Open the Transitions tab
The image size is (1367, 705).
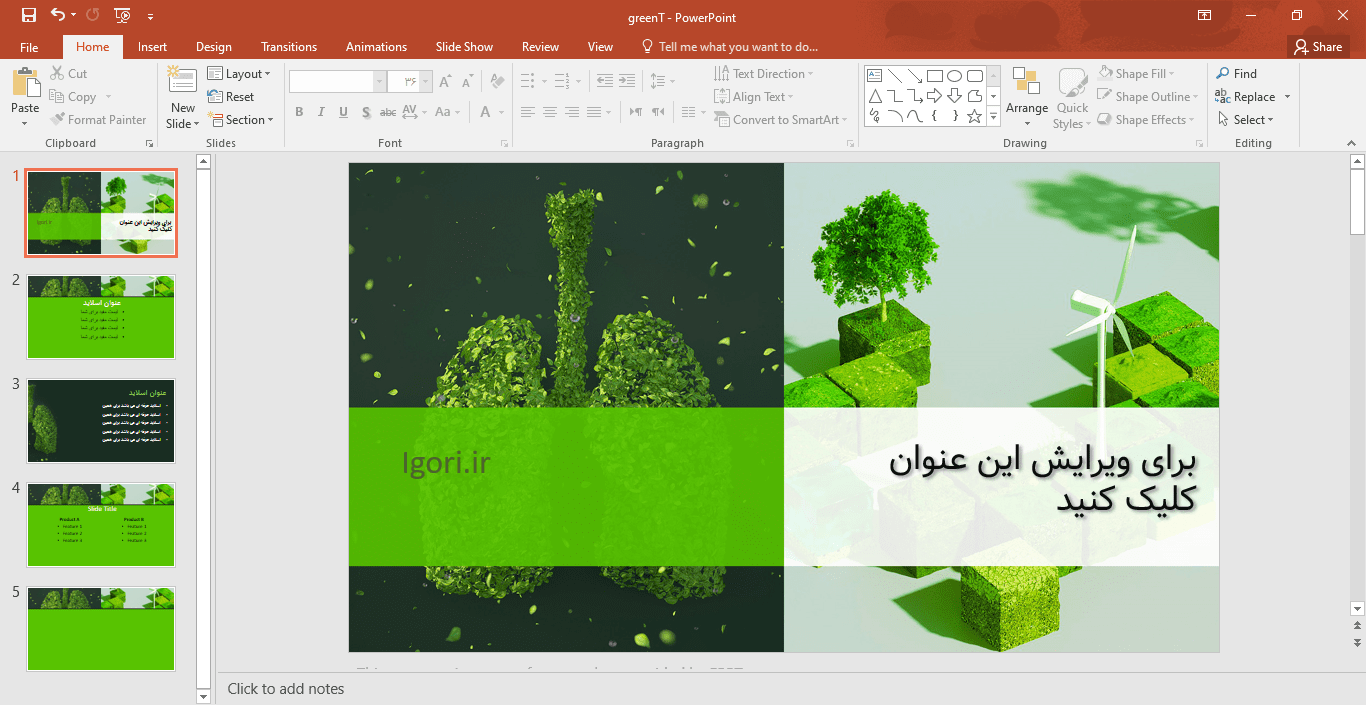click(288, 47)
